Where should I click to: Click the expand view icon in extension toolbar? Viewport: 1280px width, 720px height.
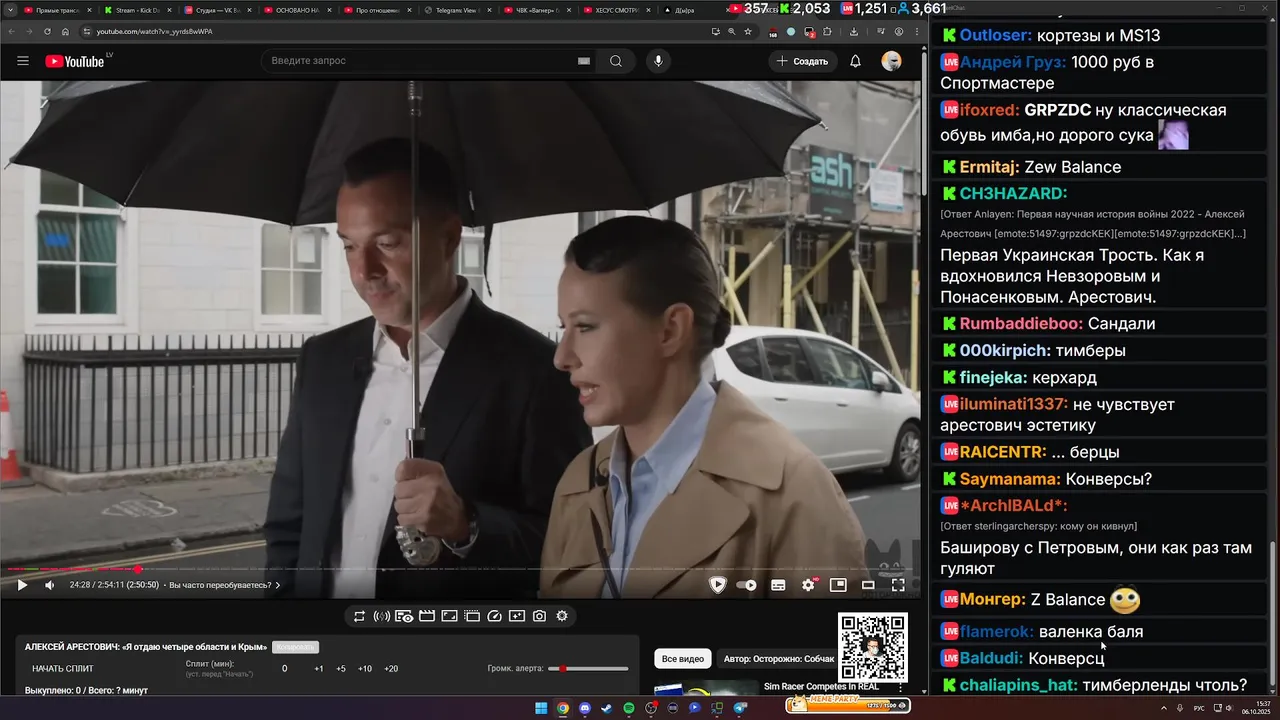click(x=449, y=616)
